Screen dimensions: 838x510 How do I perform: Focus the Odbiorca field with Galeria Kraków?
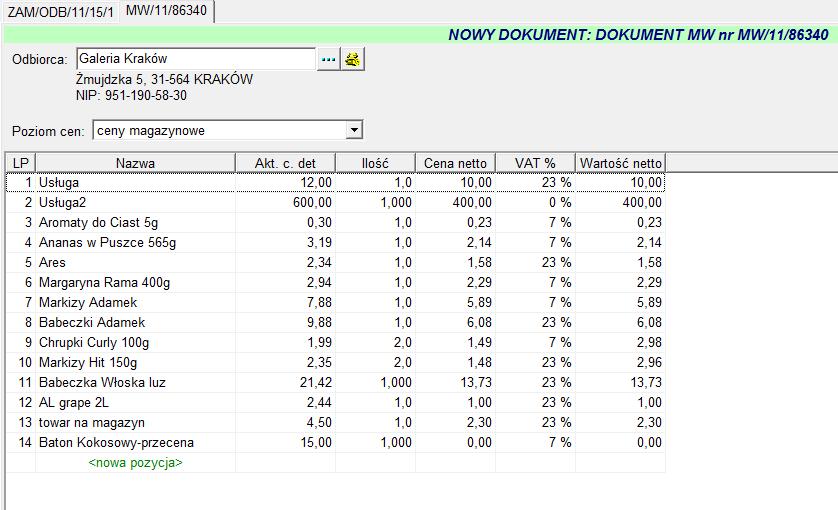coord(196,59)
